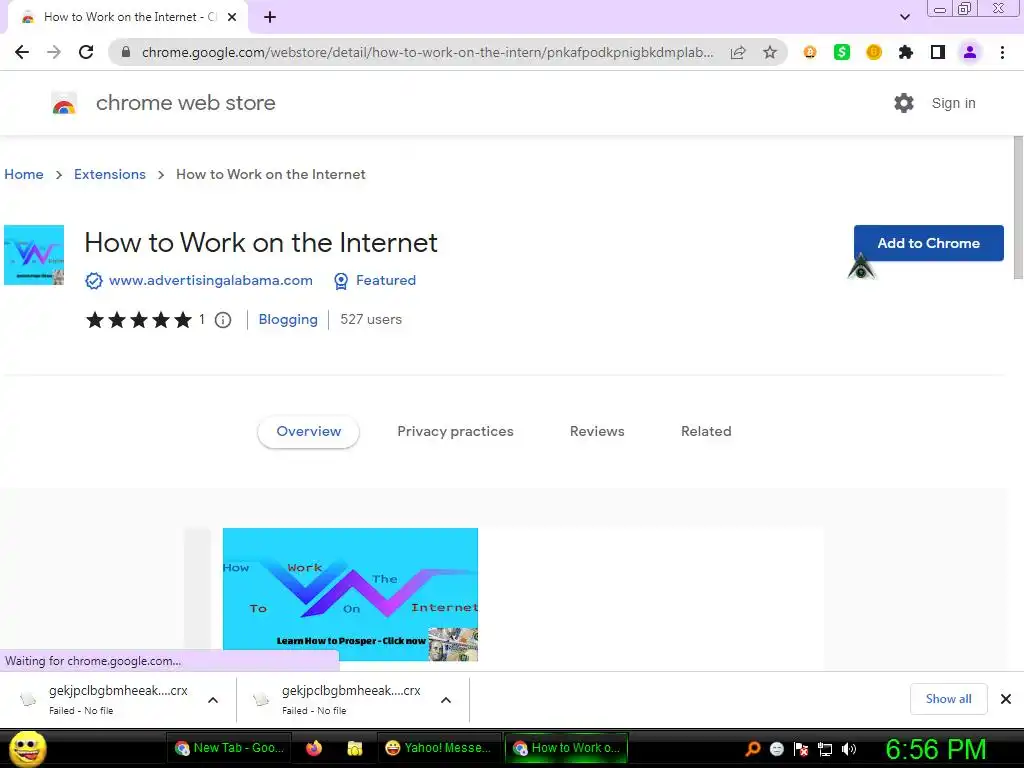This screenshot has height=768, width=1024.
Task: Switch to Yahoo! Messenger taskbar item
Action: 439,748
